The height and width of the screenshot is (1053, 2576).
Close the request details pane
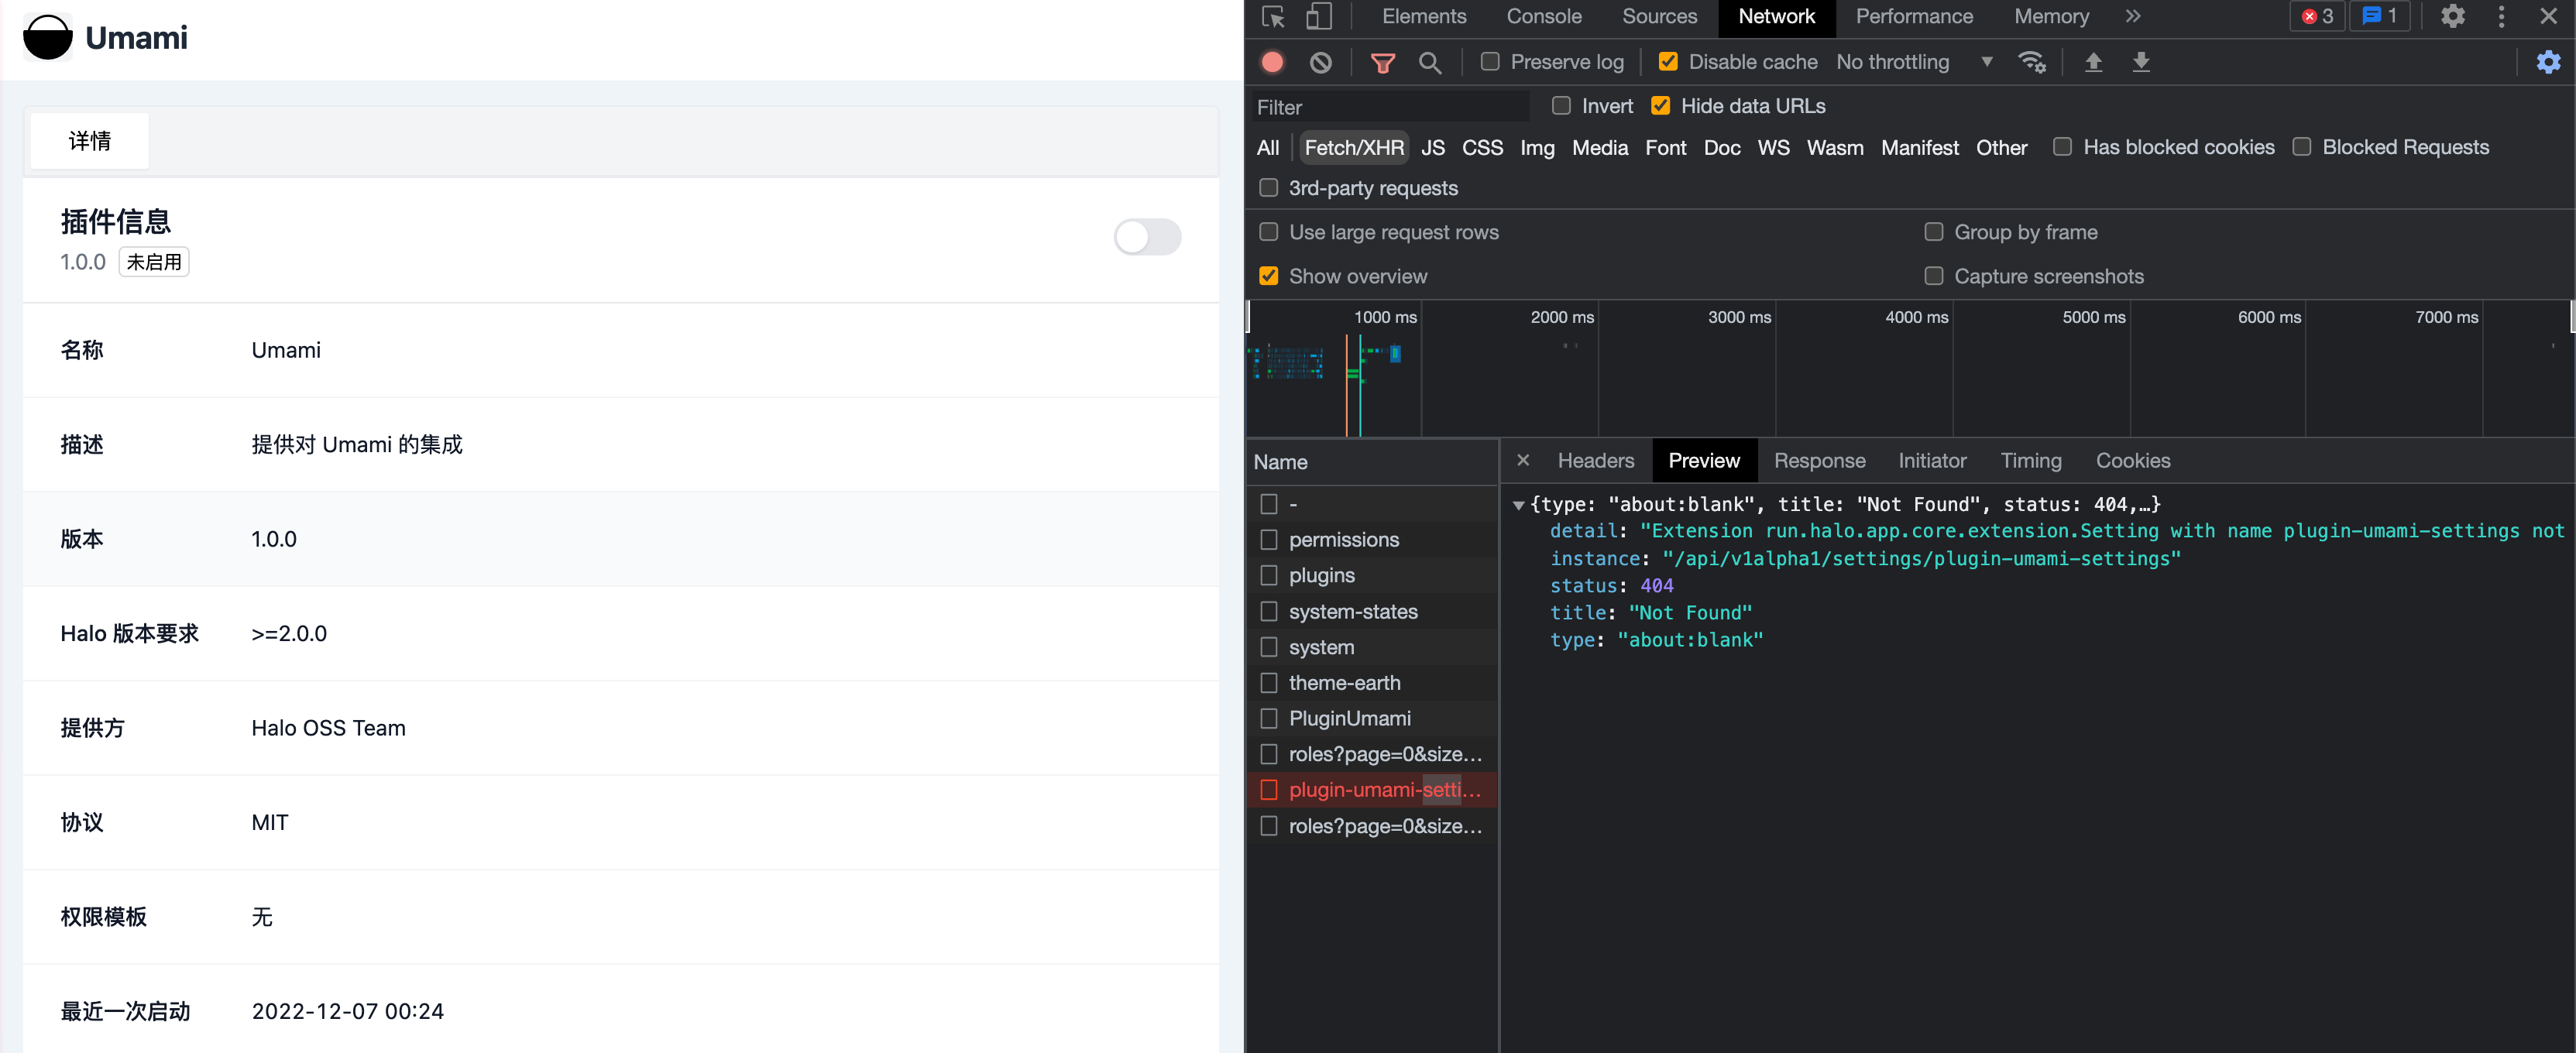[1523, 460]
